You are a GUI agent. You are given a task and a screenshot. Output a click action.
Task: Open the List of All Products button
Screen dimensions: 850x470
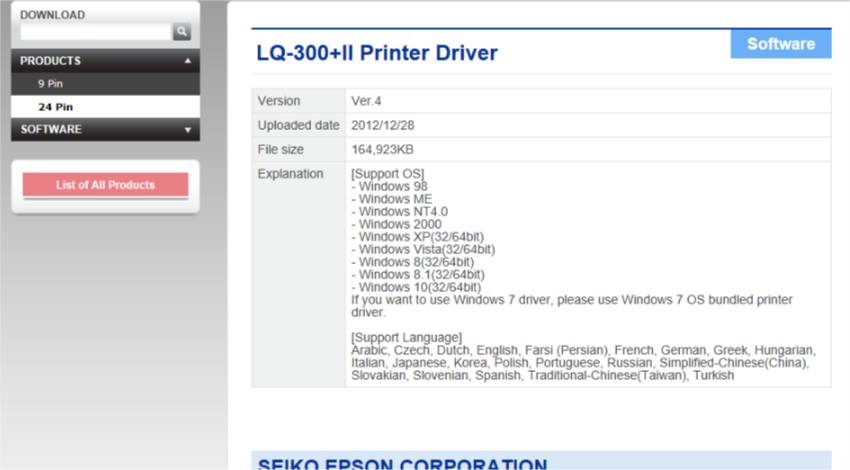(106, 185)
